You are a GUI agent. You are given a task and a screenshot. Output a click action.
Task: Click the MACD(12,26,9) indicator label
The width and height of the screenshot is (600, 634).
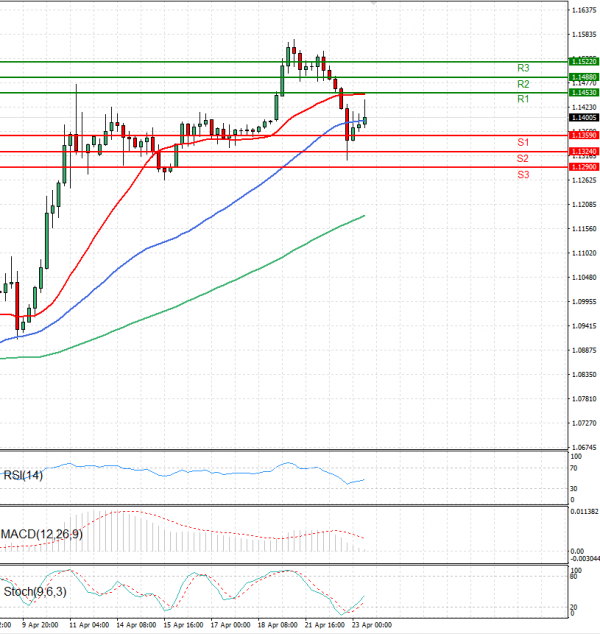[42, 535]
